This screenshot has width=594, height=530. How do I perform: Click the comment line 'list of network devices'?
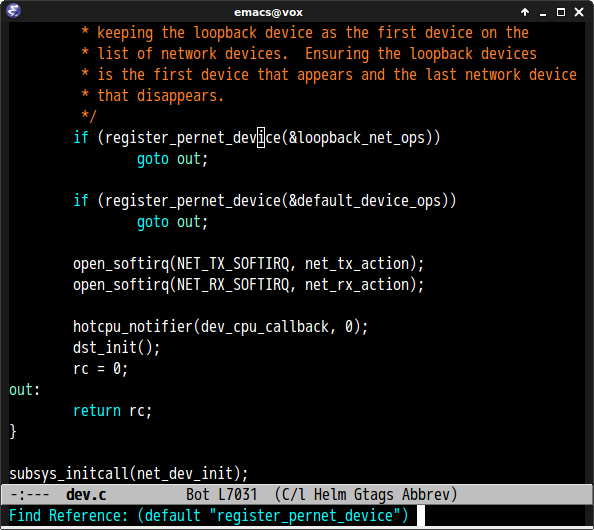click(309, 54)
